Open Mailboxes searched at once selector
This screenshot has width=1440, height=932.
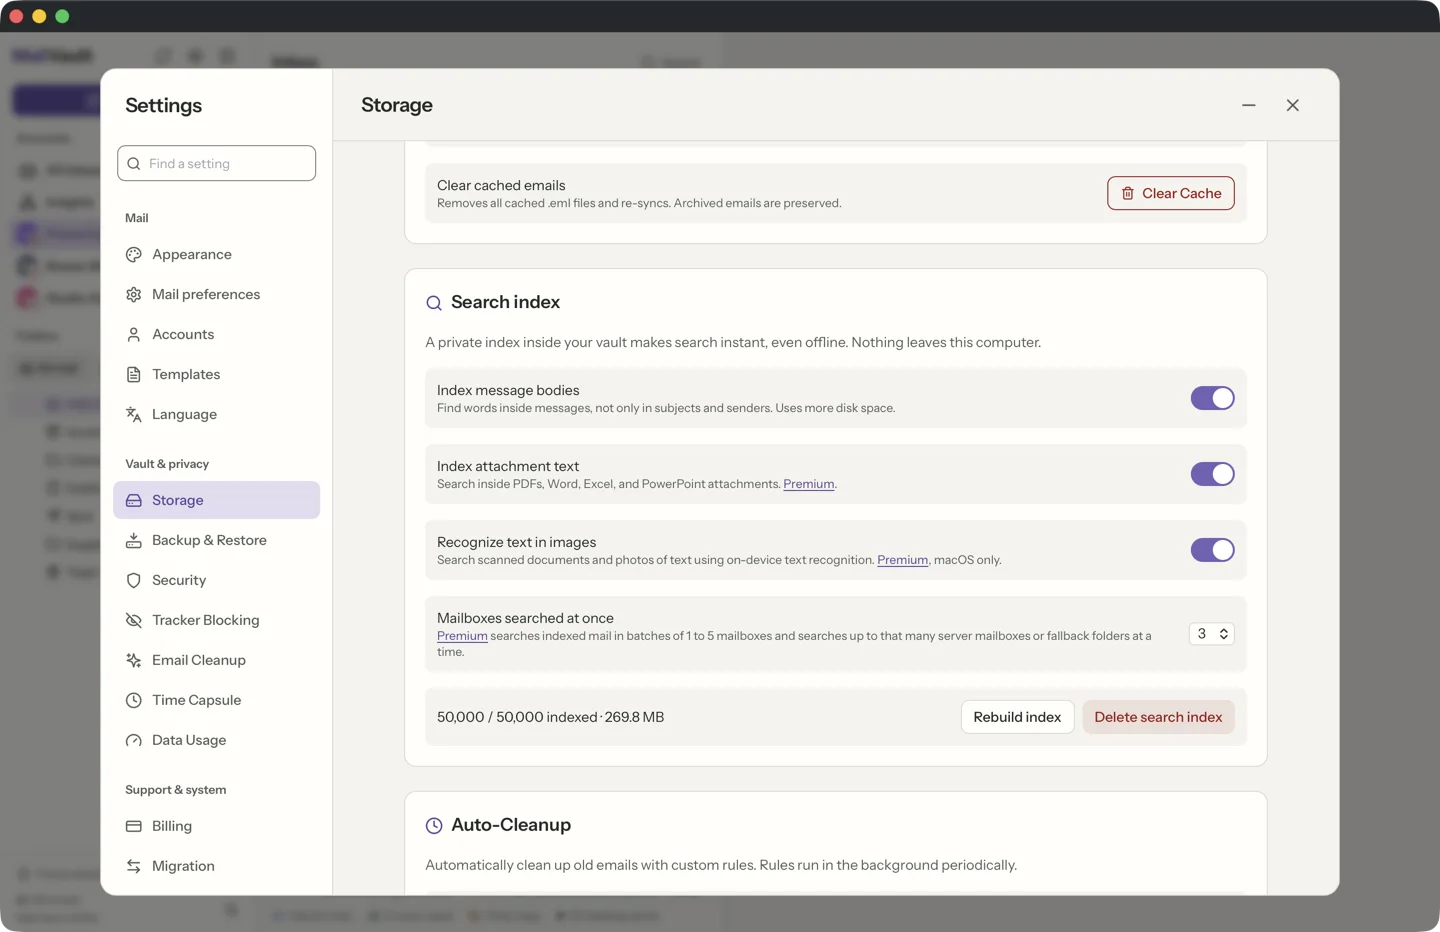[x=1211, y=634]
